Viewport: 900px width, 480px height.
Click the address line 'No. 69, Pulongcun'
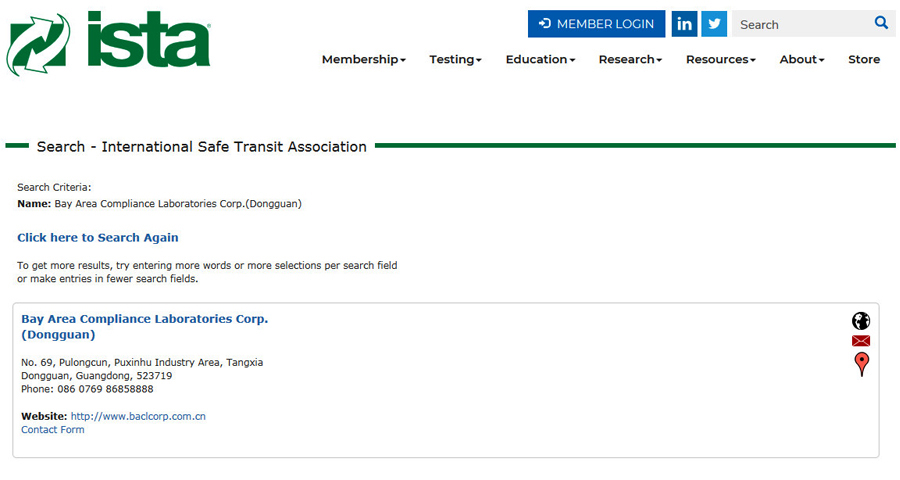pyautogui.click(x=142, y=362)
